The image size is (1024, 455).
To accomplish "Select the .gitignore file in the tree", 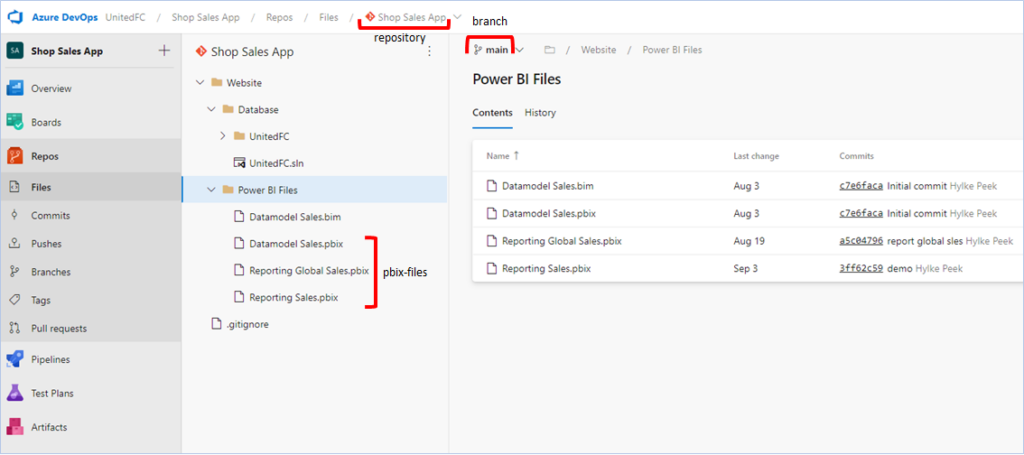I will point(246,324).
